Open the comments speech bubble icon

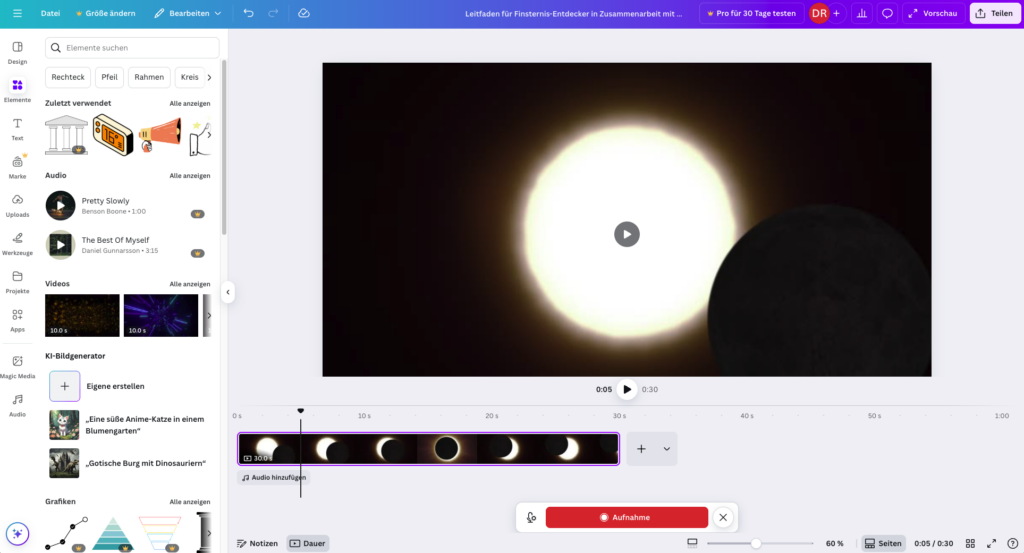[x=887, y=13]
